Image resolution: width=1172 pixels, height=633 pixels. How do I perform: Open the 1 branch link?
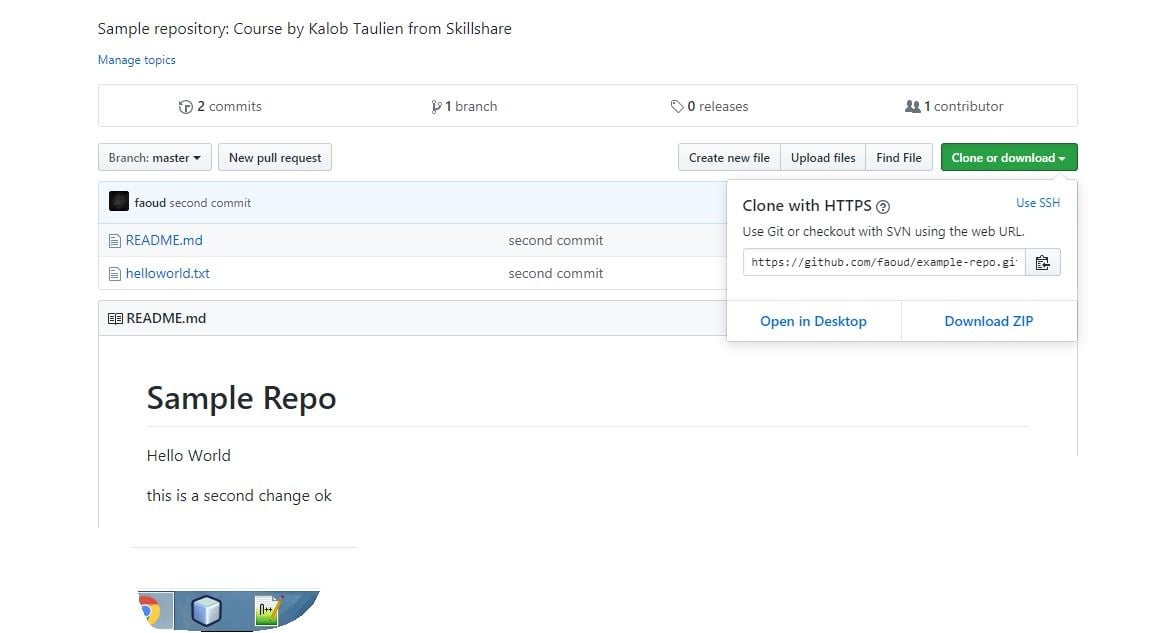[464, 106]
